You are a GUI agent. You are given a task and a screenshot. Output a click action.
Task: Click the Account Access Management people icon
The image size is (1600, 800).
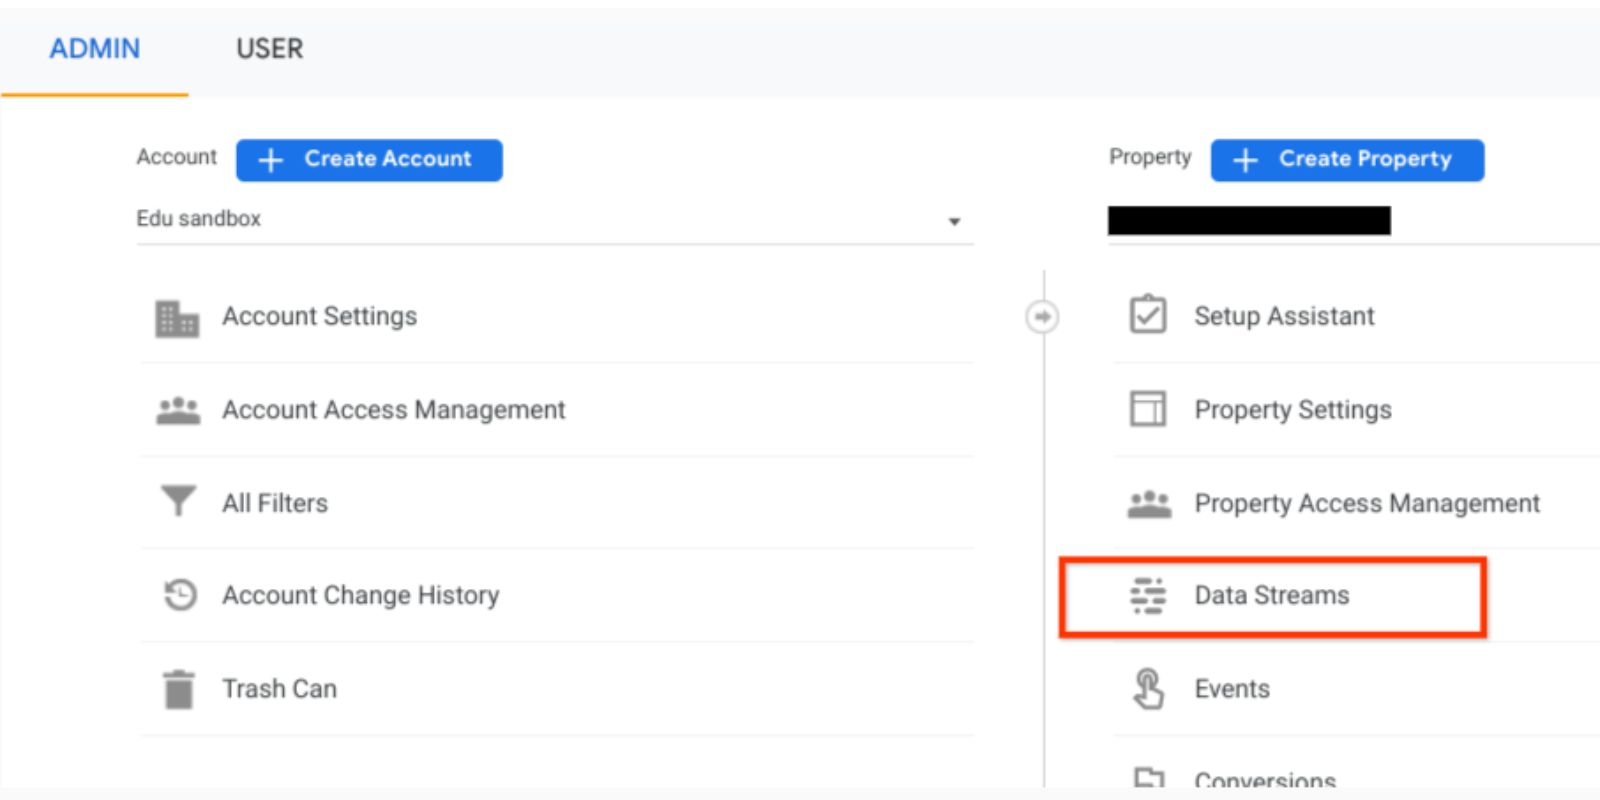point(178,411)
